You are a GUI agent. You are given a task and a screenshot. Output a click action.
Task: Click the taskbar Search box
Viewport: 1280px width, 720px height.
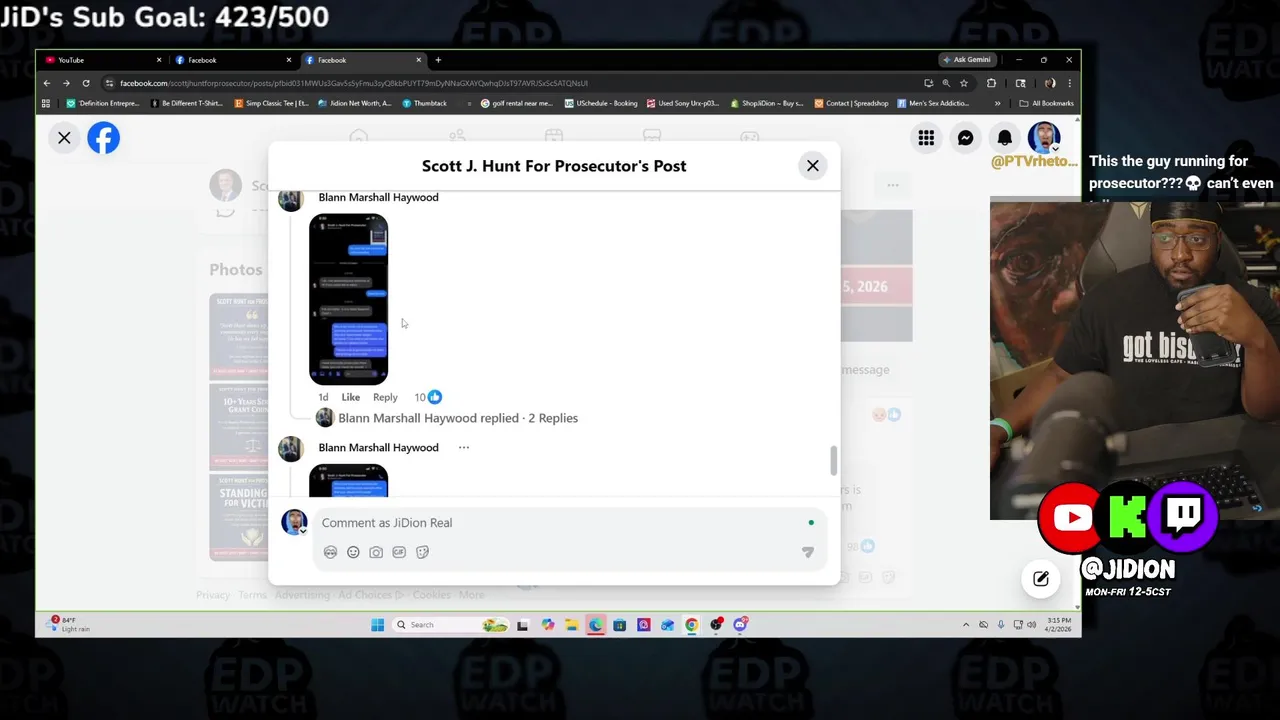(x=450, y=625)
